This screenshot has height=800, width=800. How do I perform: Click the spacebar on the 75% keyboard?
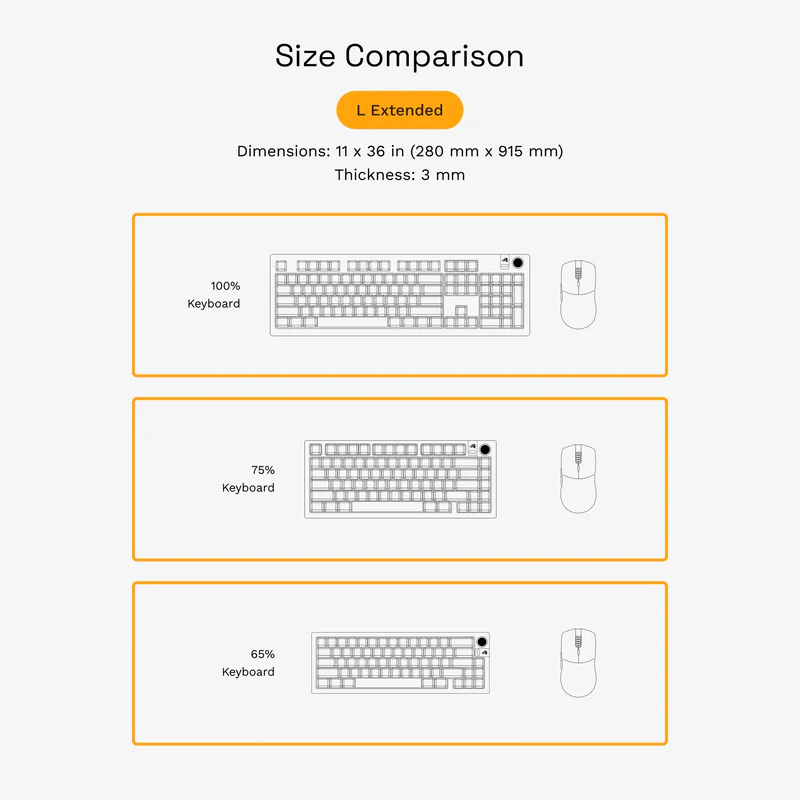400,507
